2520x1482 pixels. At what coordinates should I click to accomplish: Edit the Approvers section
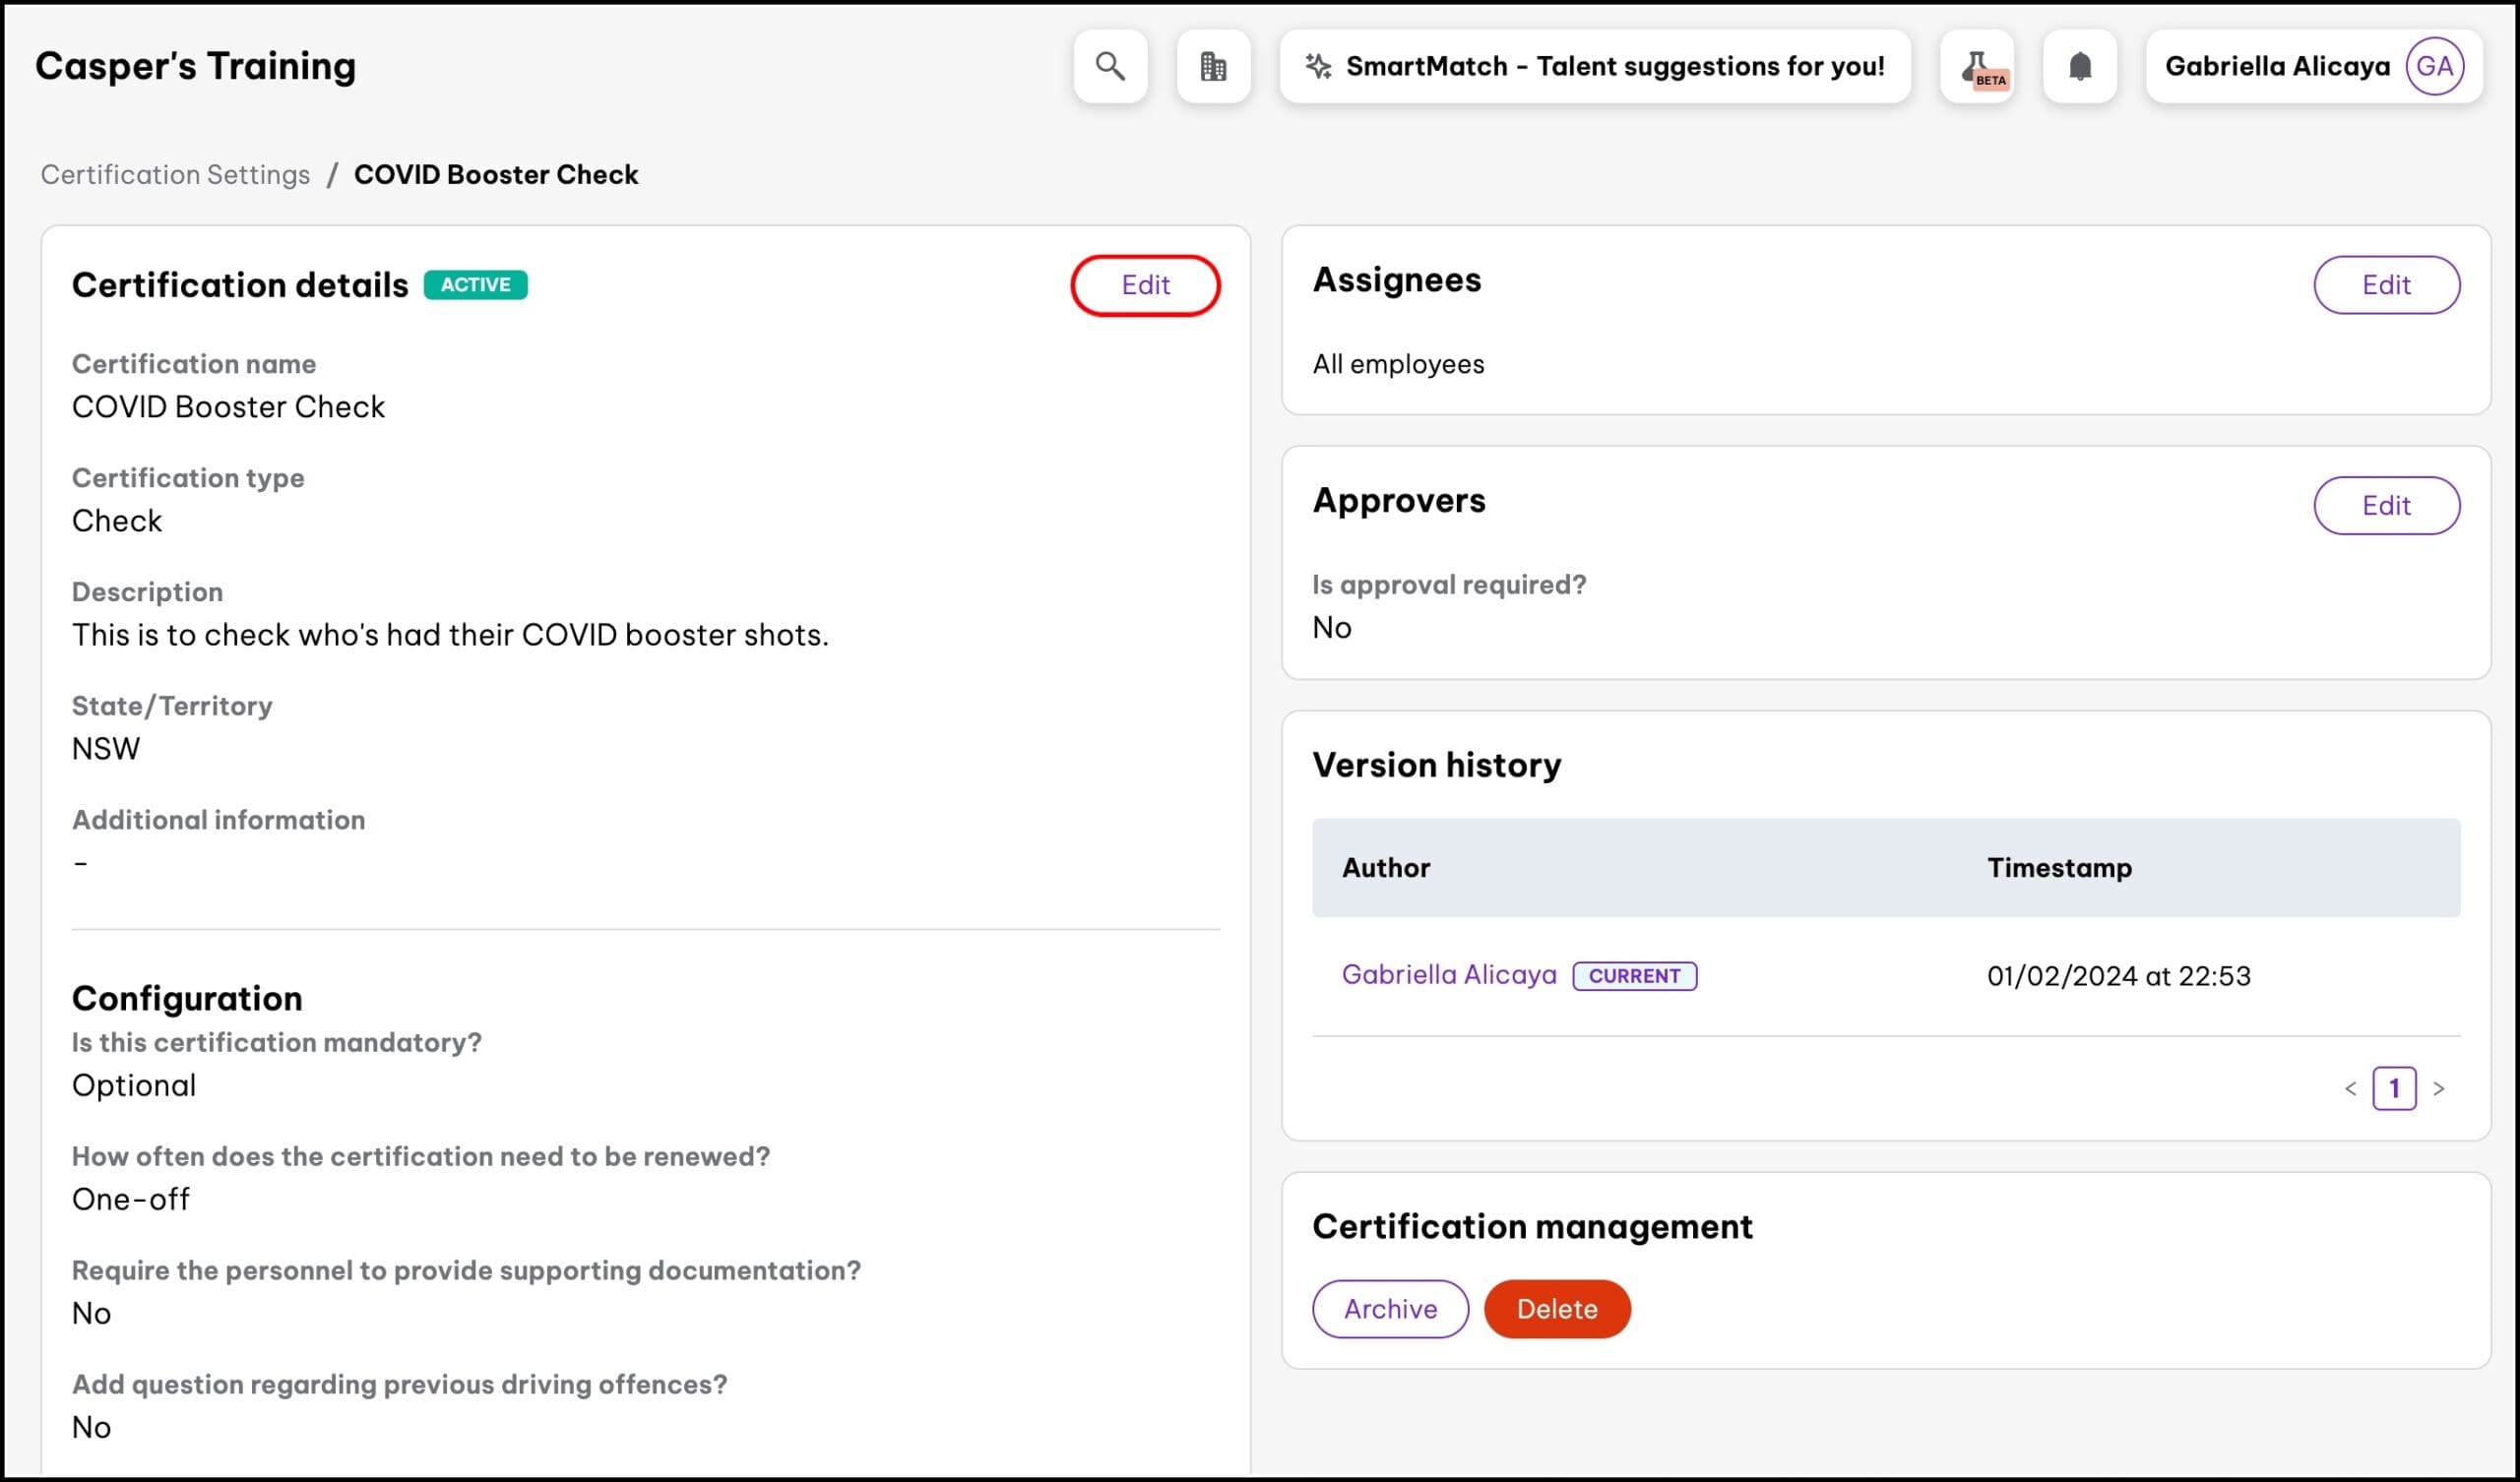[x=2386, y=505]
